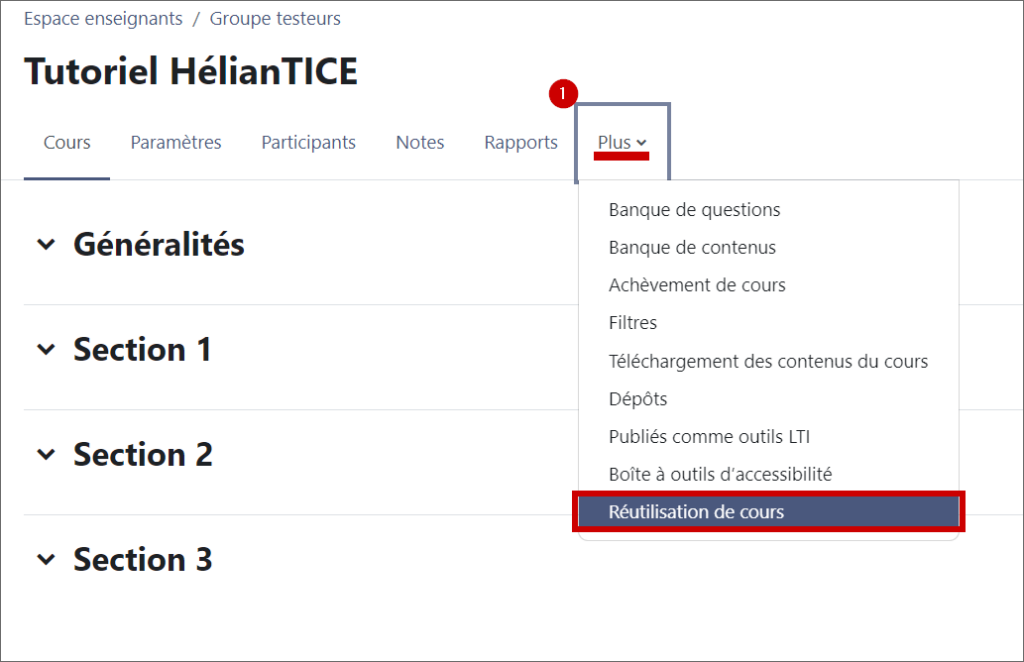Viewport: 1024px width, 662px height.
Task: Click the Section 3 heading
Action: click(143, 560)
